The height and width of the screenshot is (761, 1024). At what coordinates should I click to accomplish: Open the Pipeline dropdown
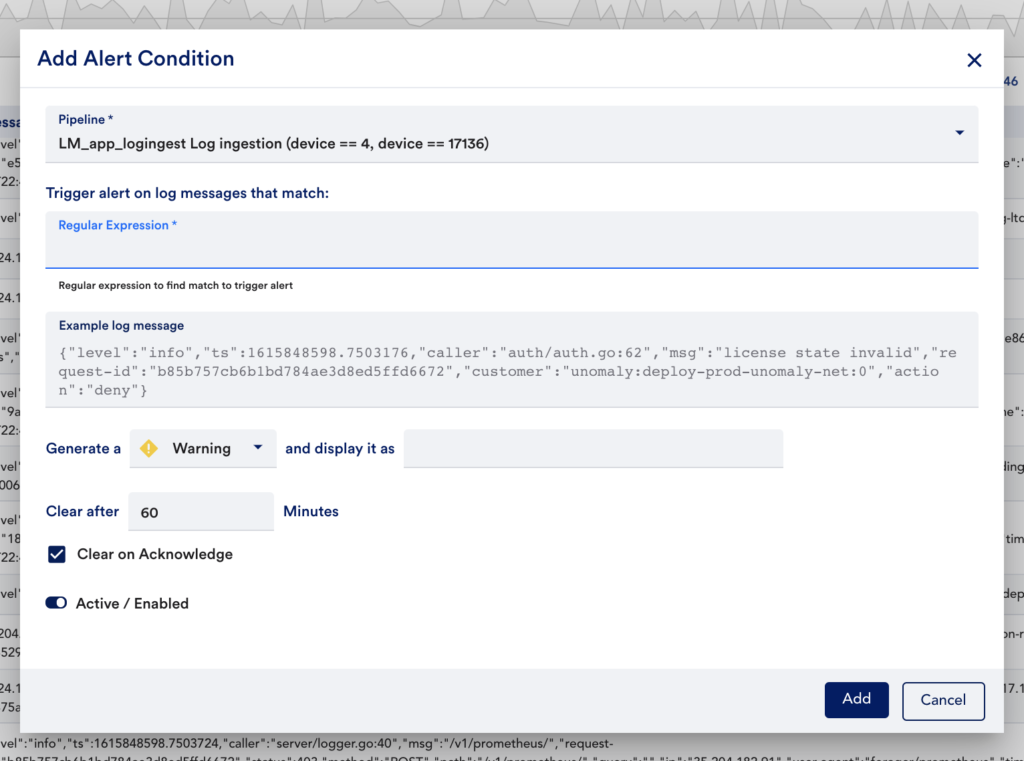(511, 134)
